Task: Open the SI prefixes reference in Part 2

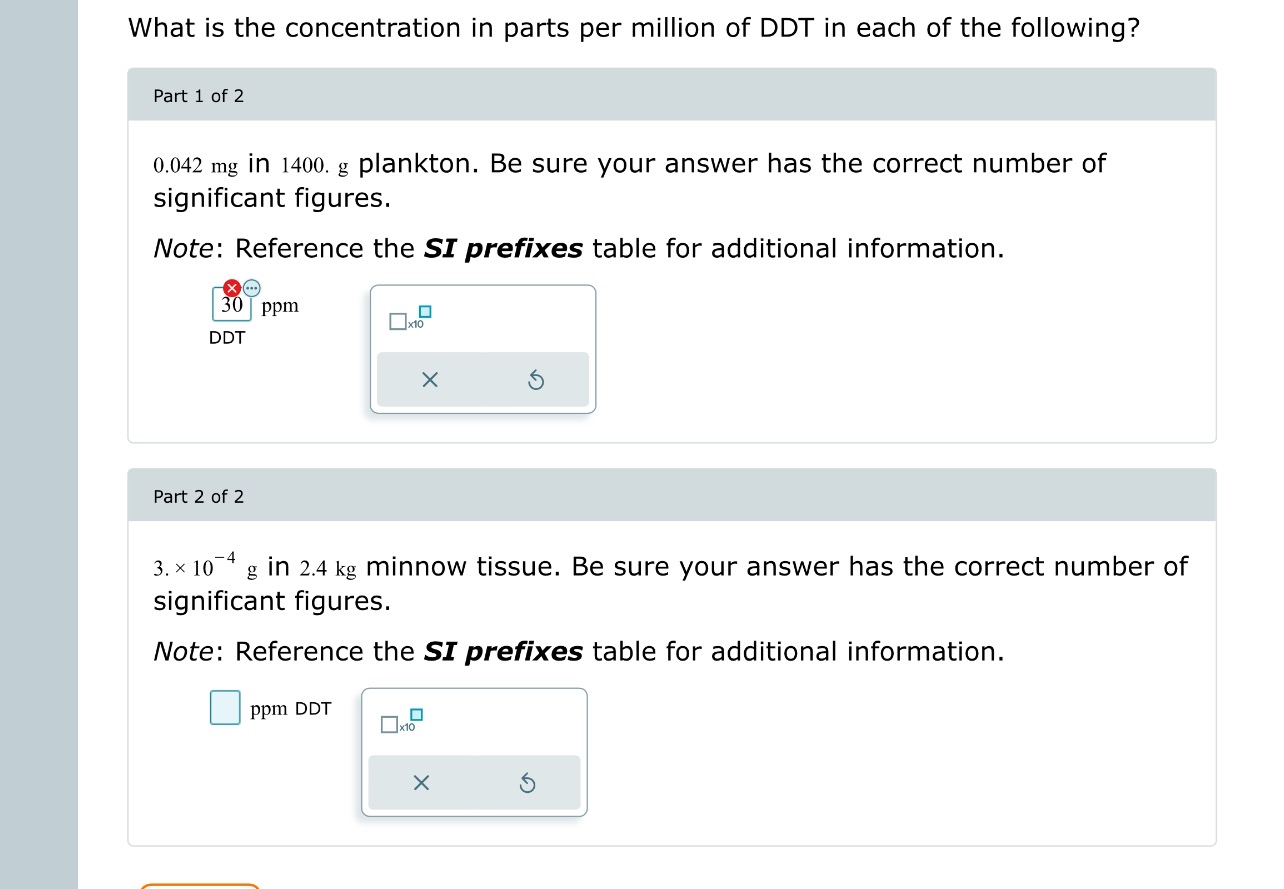Action: [x=503, y=651]
